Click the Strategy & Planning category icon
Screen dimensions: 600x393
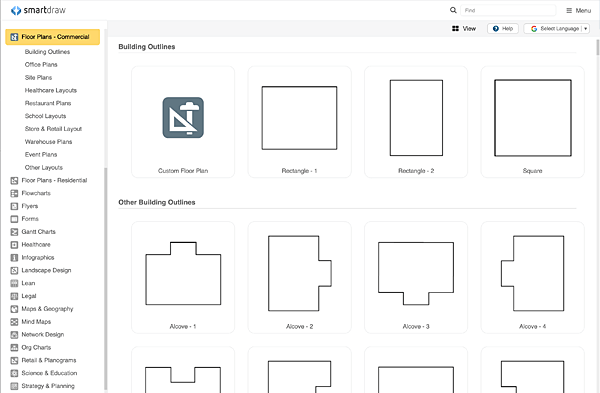pos(14,386)
